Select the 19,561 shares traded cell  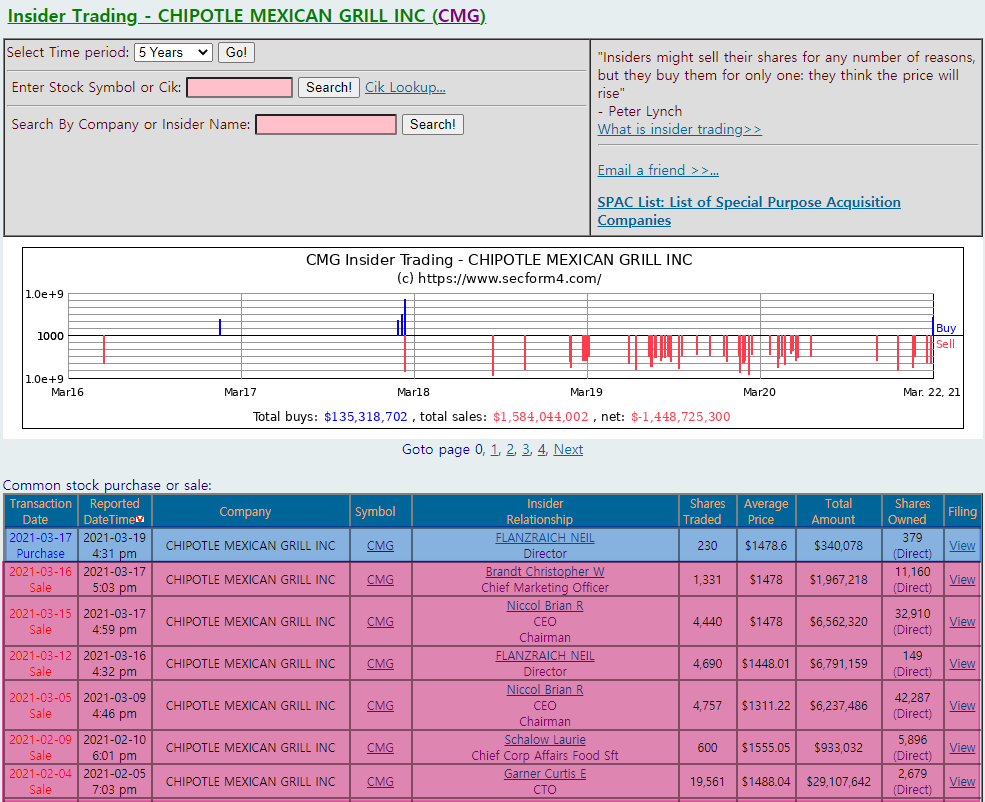click(707, 781)
